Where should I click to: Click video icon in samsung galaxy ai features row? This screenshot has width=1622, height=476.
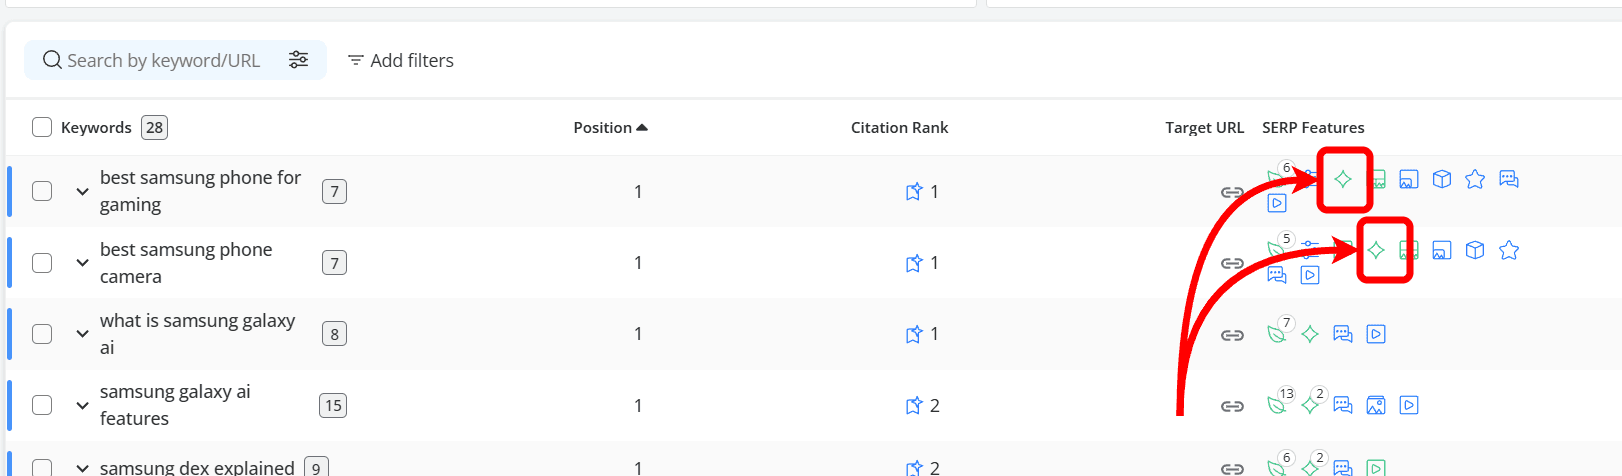(x=1409, y=405)
